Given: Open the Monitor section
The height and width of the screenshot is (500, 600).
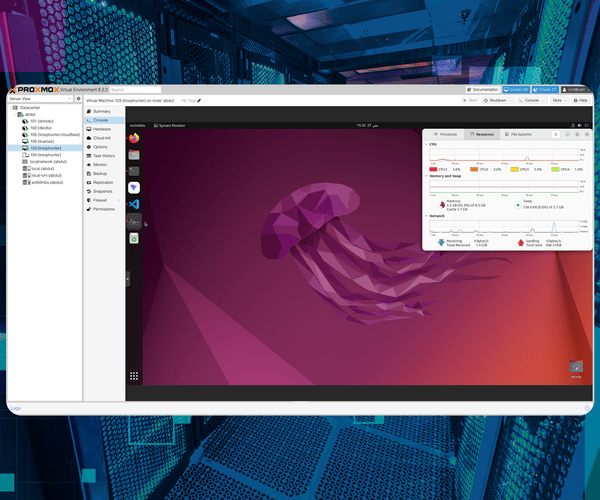Looking at the screenshot, I should (104, 165).
